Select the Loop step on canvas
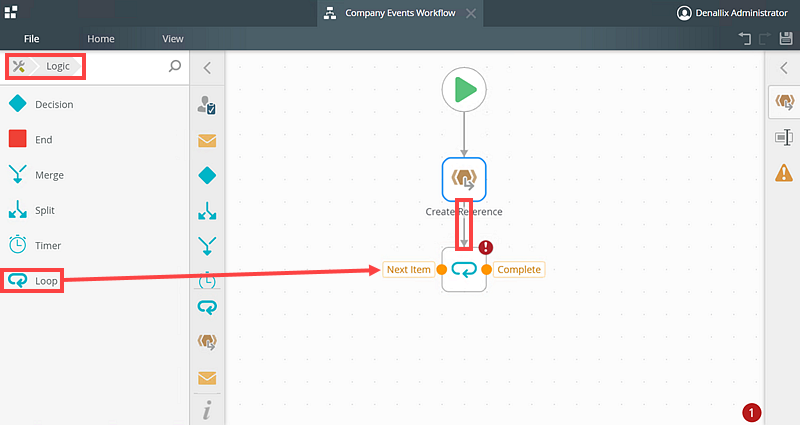 click(464, 269)
